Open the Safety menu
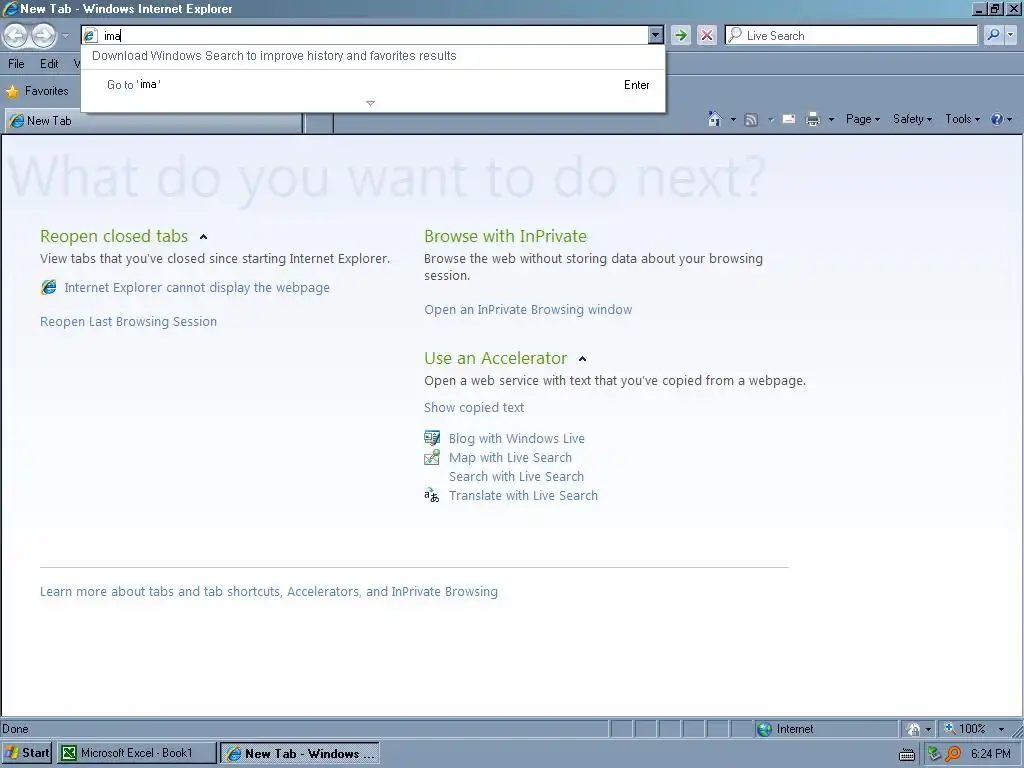This screenshot has width=1024, height=768. (x=912, y=119)
